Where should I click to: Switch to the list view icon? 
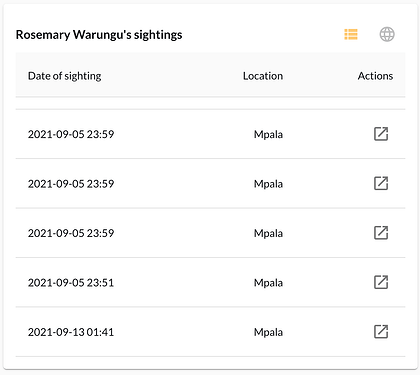pyautogui.click(x=351, y=34)
